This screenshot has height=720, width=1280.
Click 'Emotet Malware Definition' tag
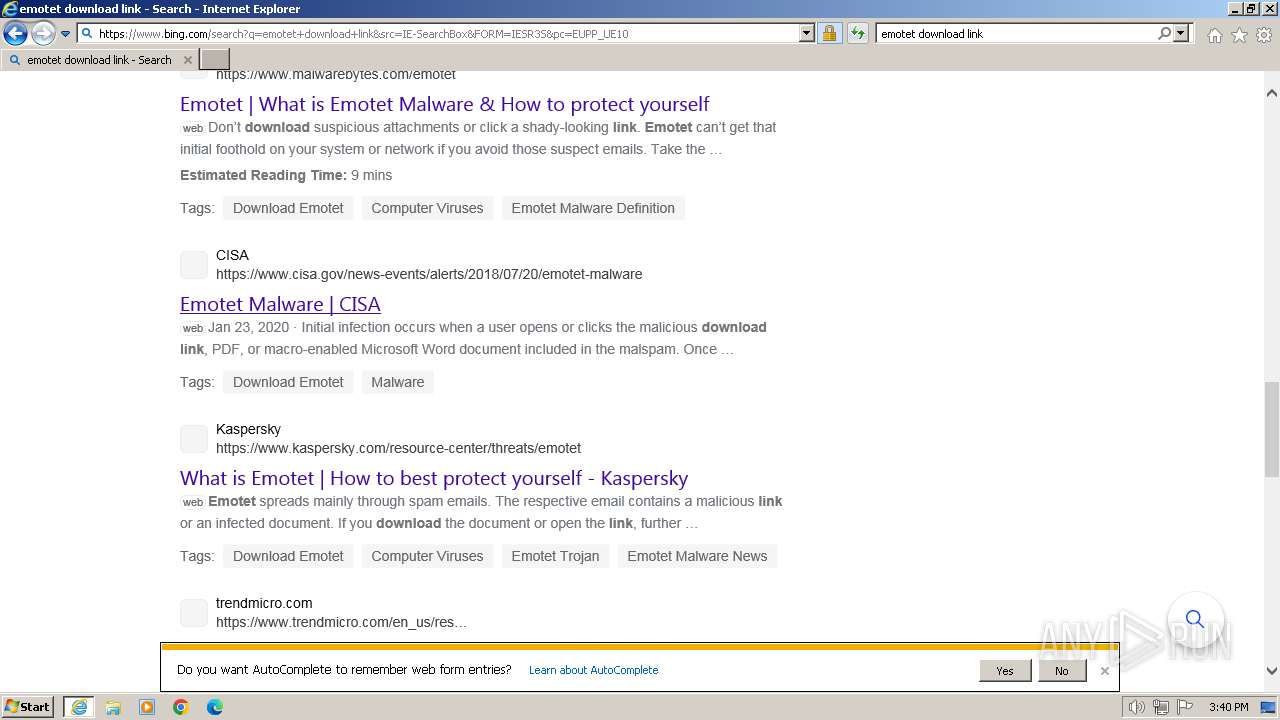[x=593, y=208]
